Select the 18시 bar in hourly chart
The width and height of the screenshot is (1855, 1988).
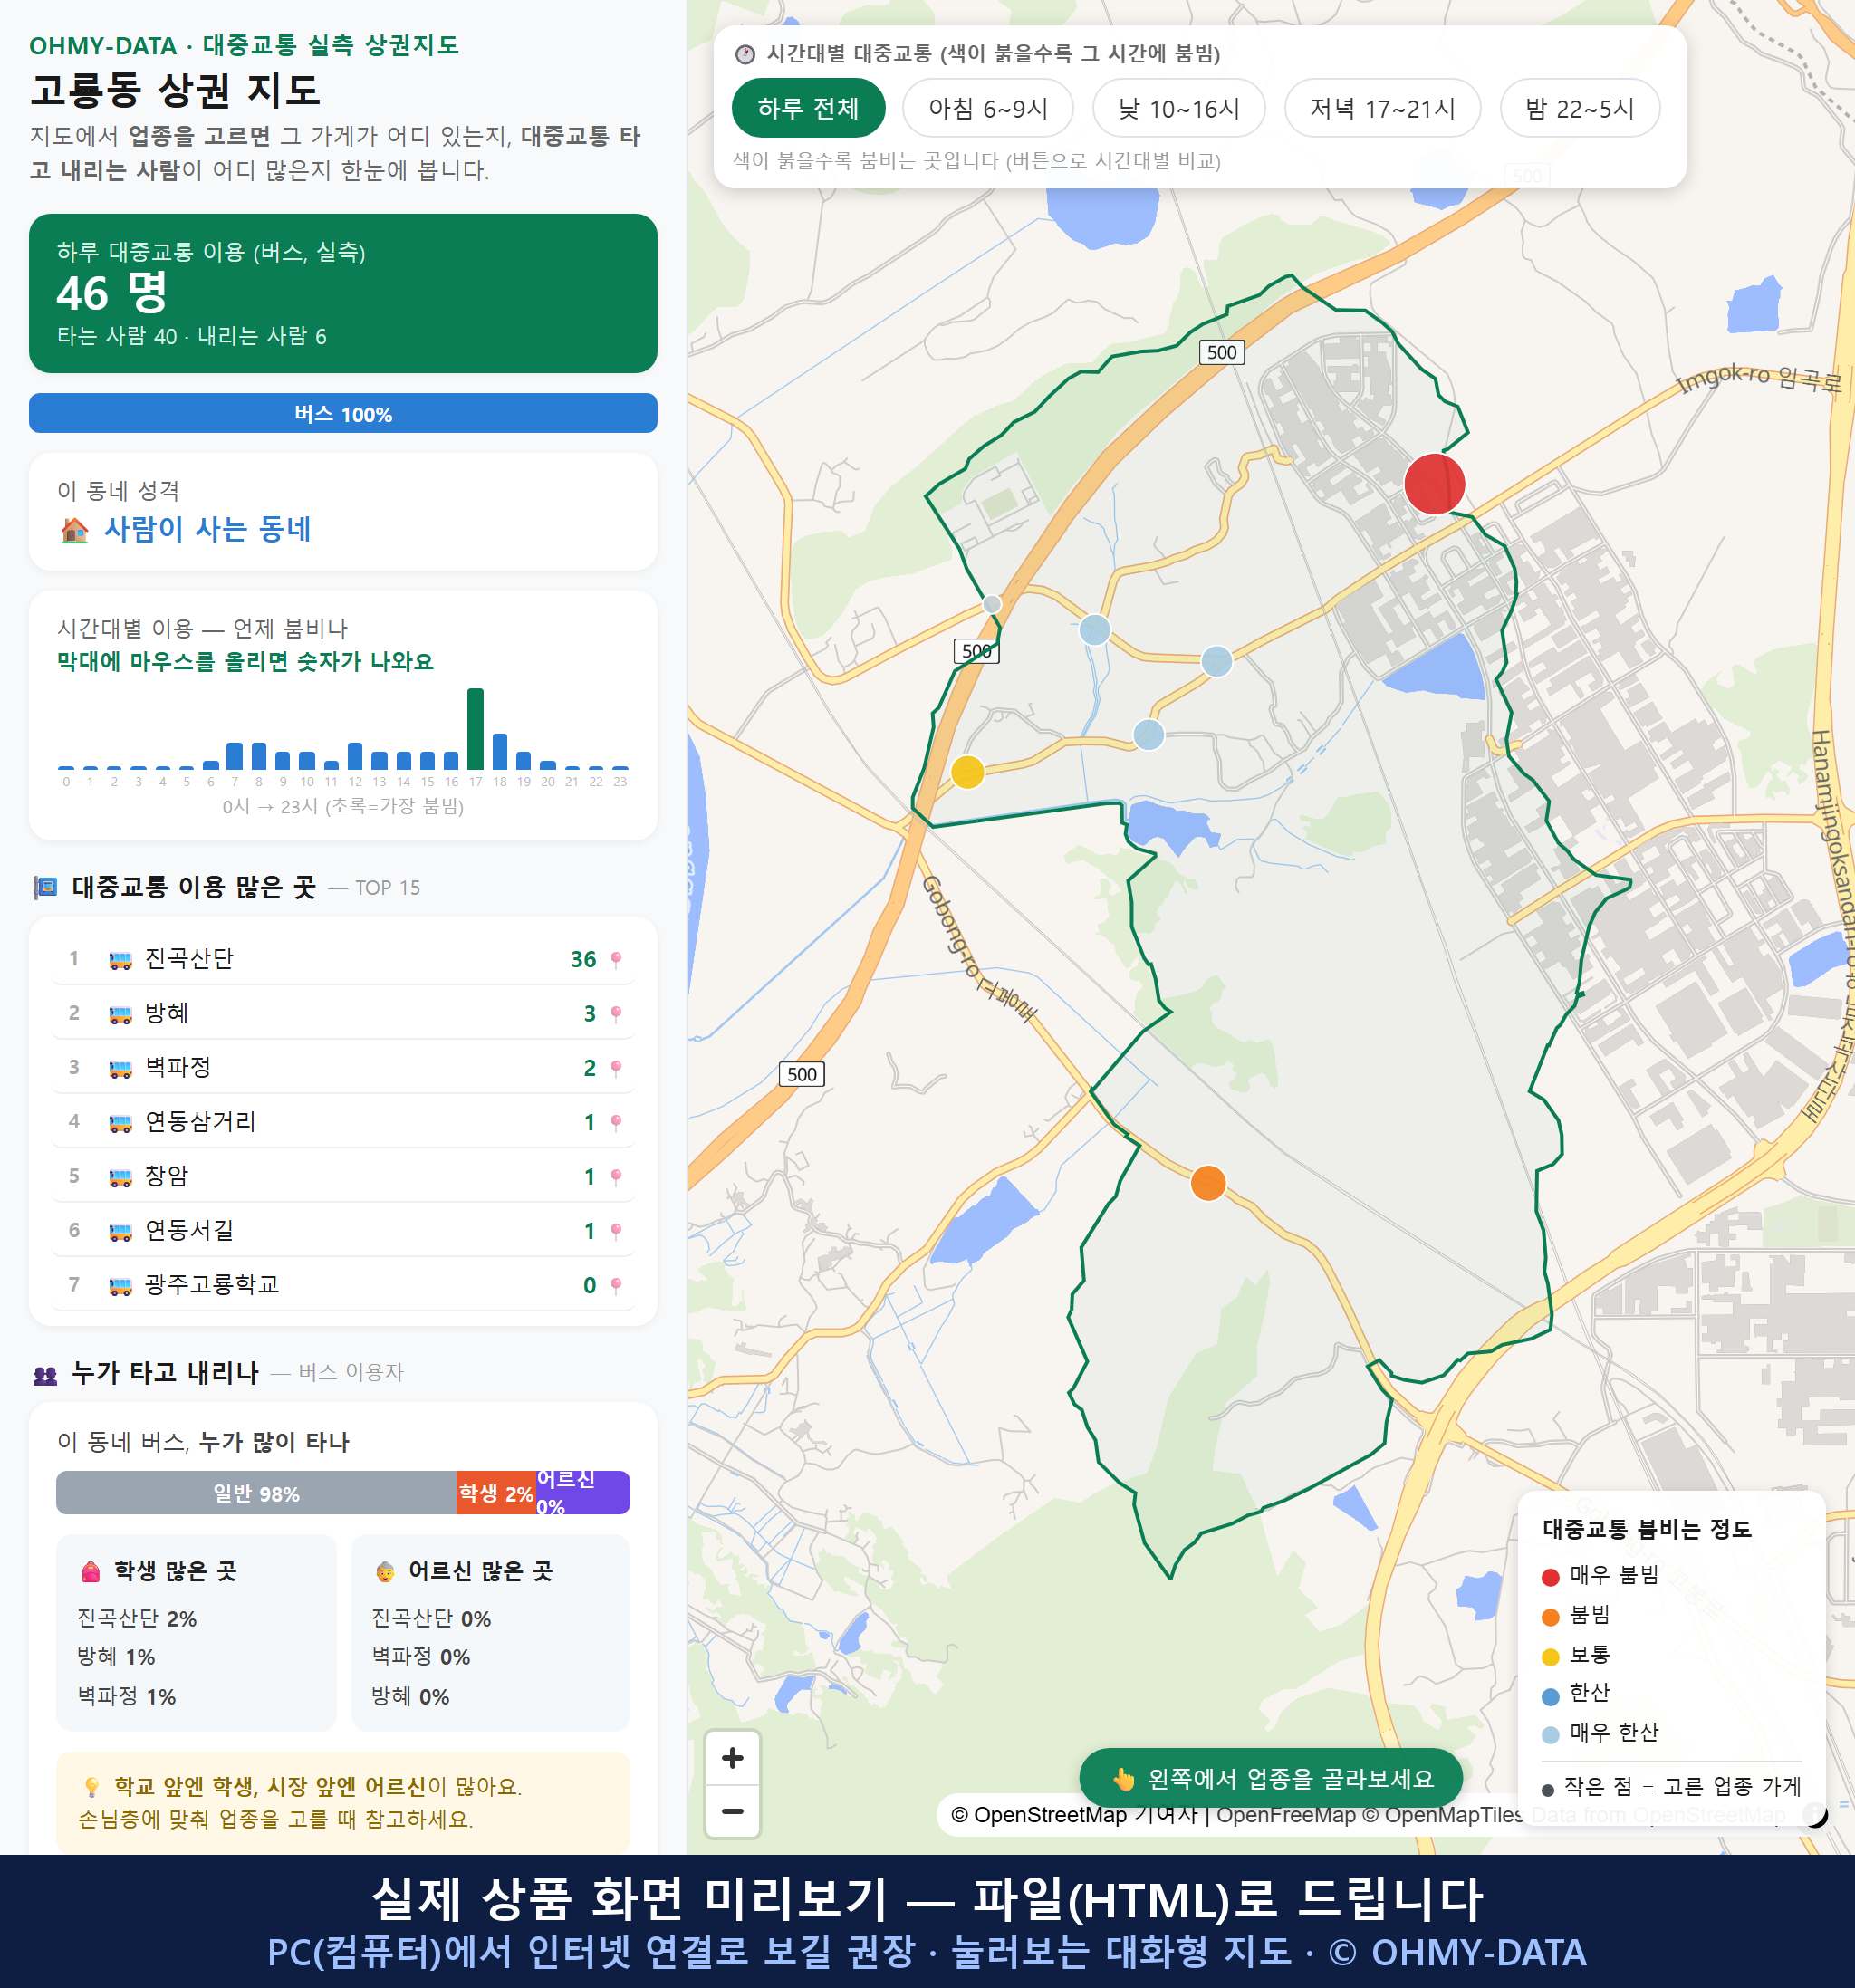pyautogui.click(x=500, y=751)
